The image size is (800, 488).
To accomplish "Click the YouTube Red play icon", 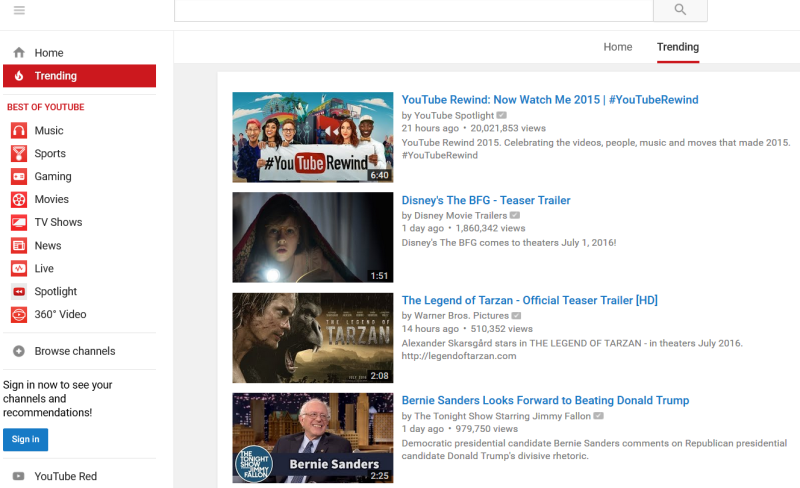I will 19,476.
